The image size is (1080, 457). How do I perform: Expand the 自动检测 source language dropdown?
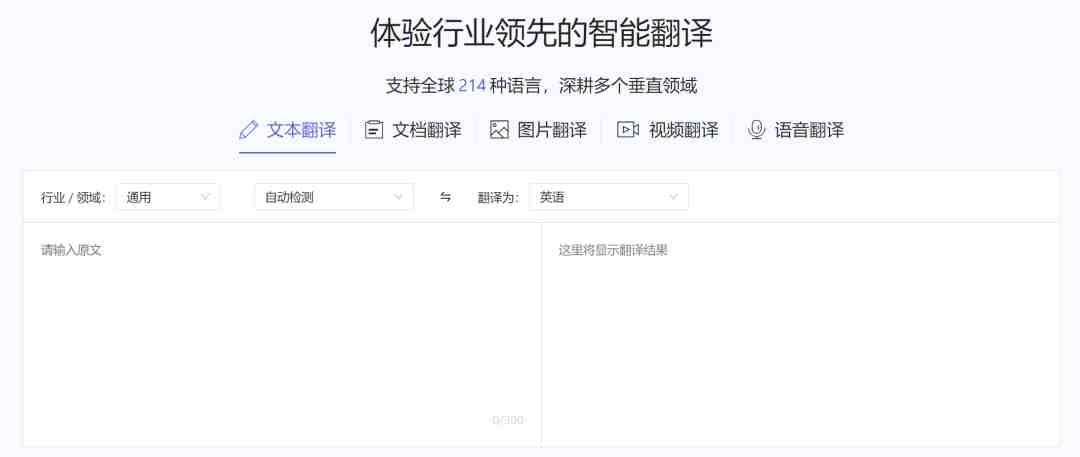[334, 197]
